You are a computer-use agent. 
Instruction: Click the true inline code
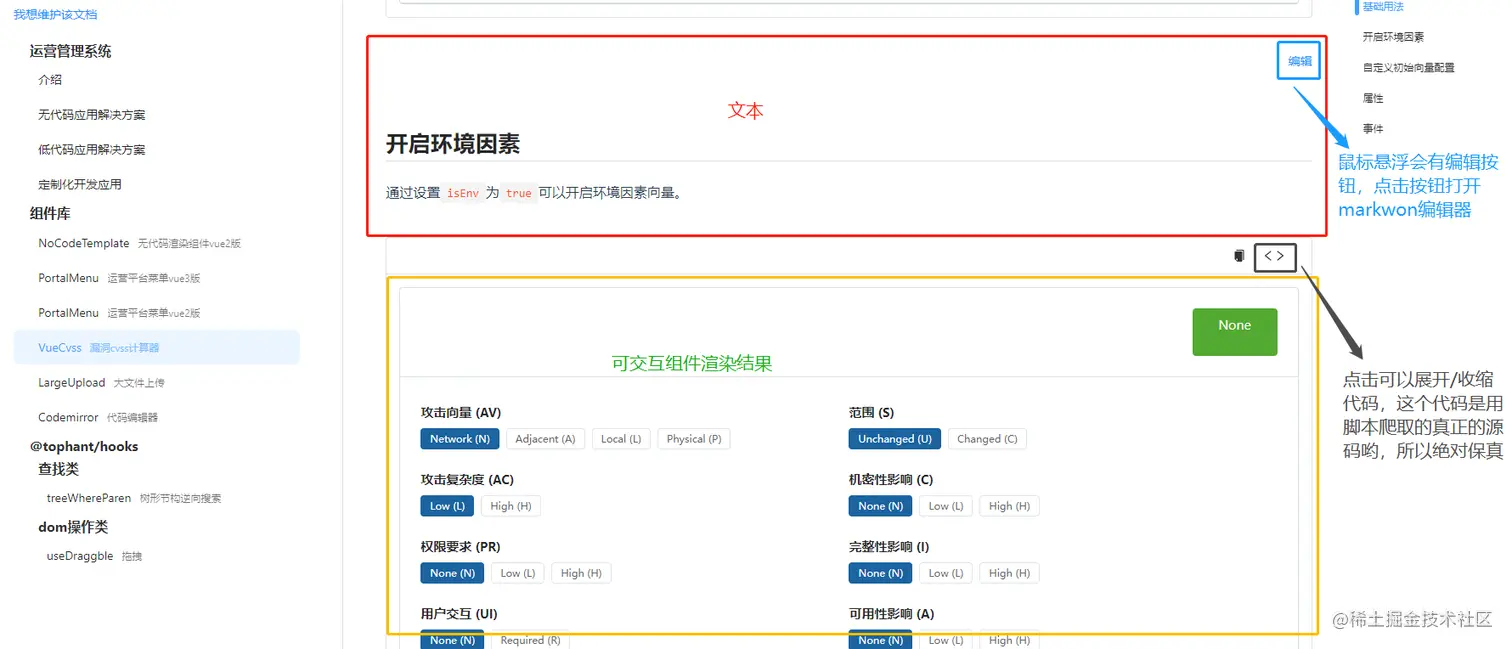pos(519,193)
